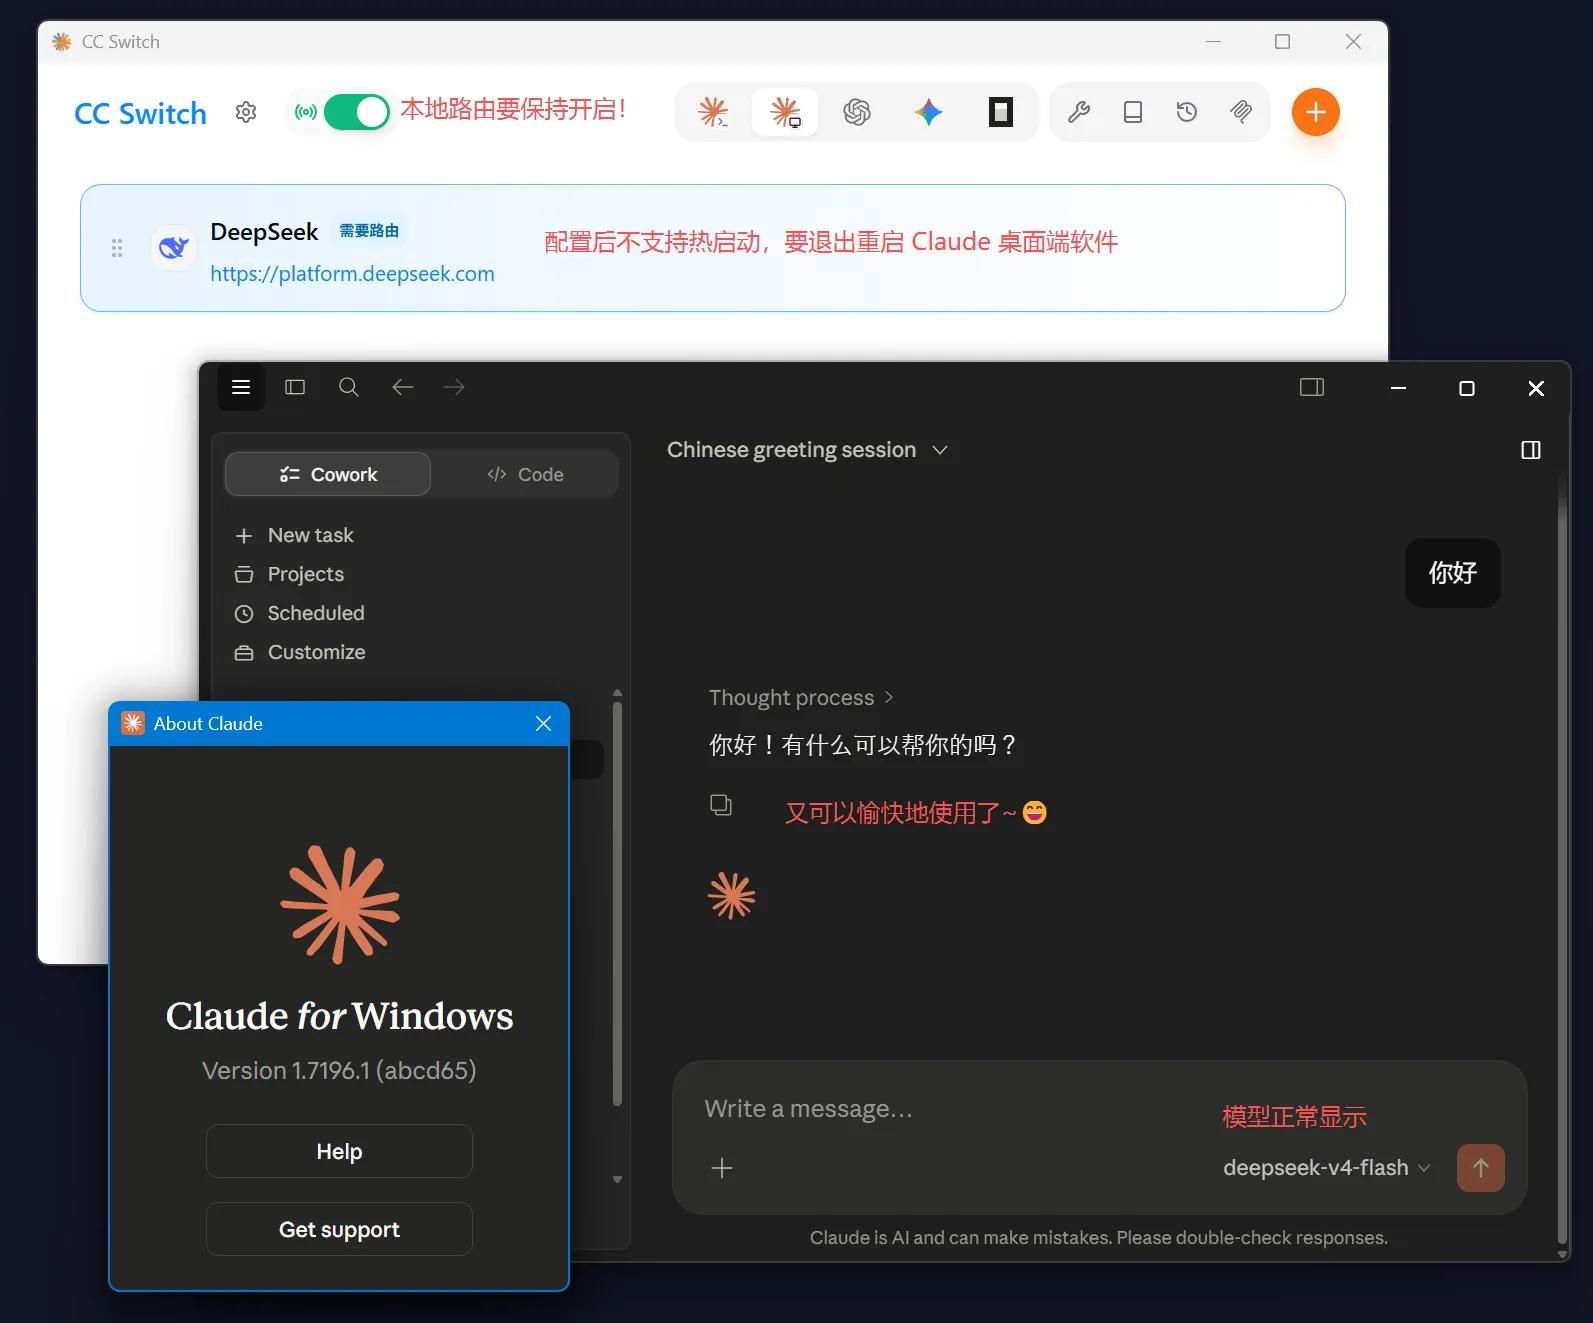Select the Claude Code terminal app icon
Image resolution: width=1593 pixels, height=1323 pixels.
[713, 112]
